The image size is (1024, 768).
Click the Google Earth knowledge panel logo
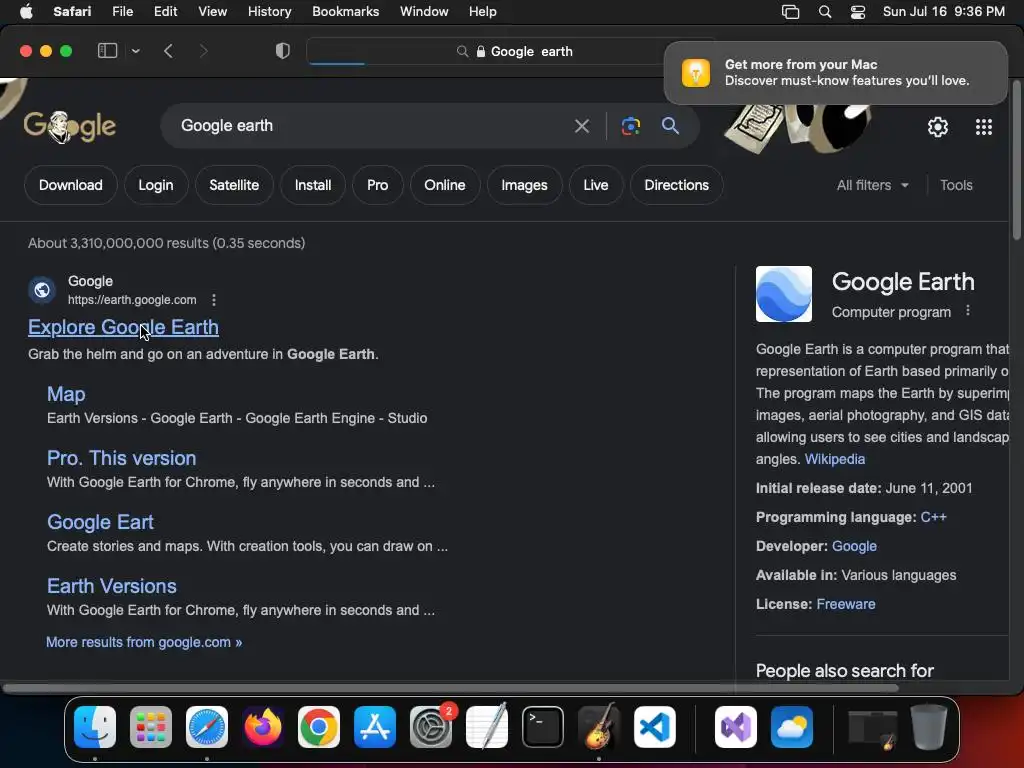[x=784, y=294]
